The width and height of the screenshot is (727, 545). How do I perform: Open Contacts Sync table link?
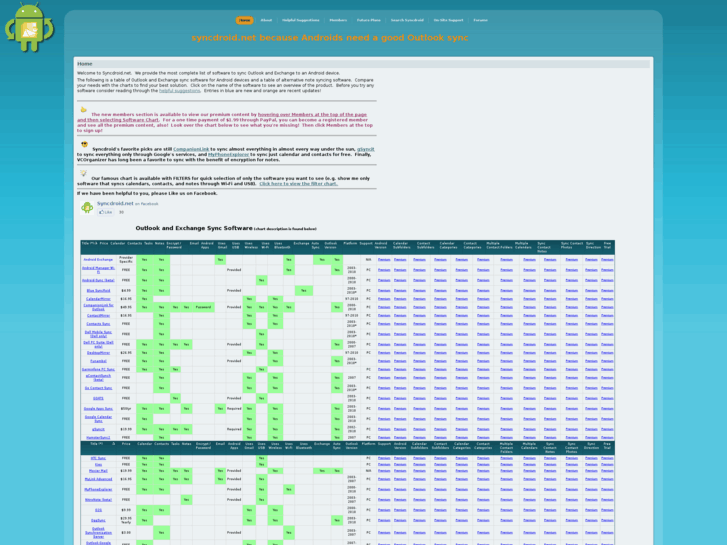click(x=98, y=324)
